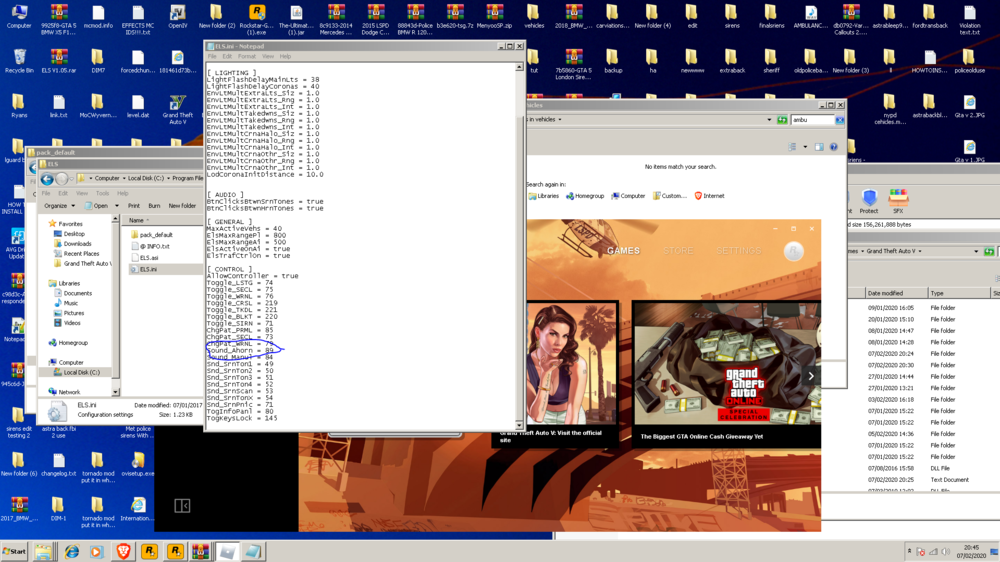
Task: Click the Print button in ELS explorer
Action: (x=133, y=206)
